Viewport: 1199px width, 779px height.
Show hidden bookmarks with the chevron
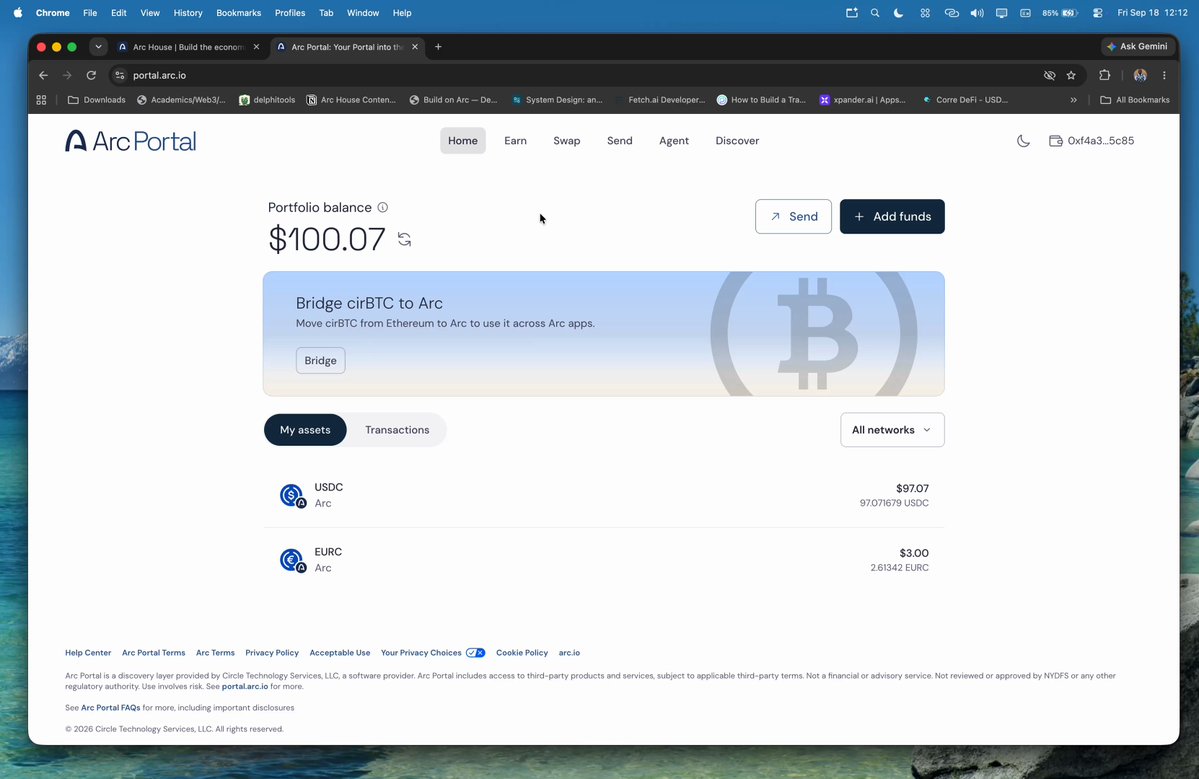(1074, 100)
